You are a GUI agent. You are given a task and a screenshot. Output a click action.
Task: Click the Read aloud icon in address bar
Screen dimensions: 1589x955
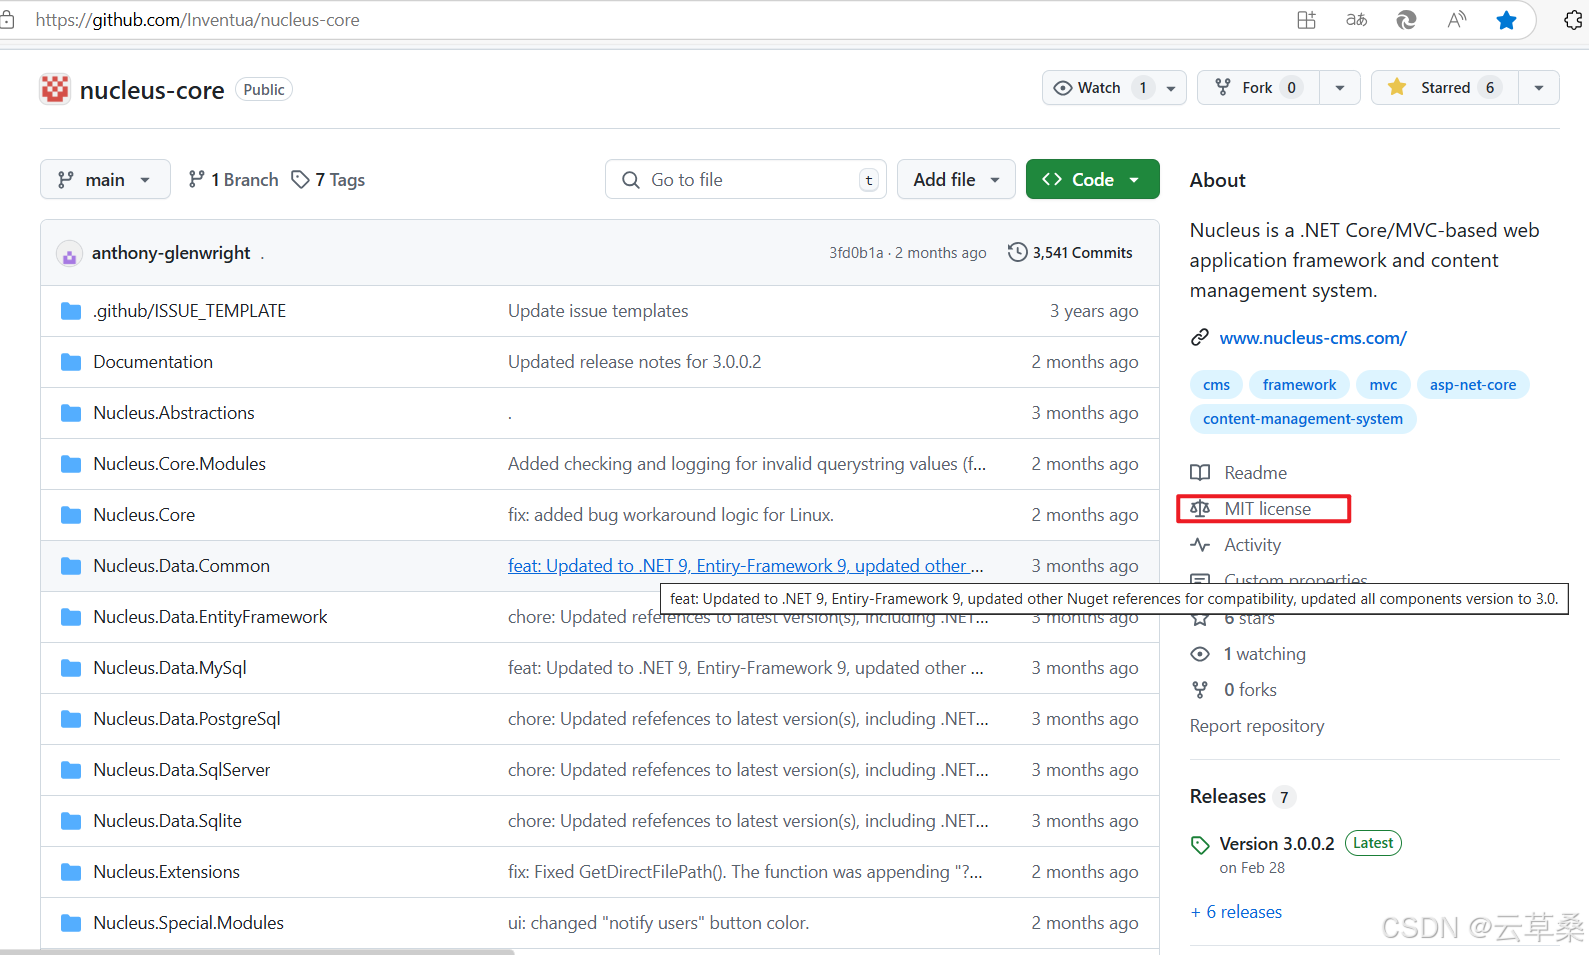pos(1457,20)
